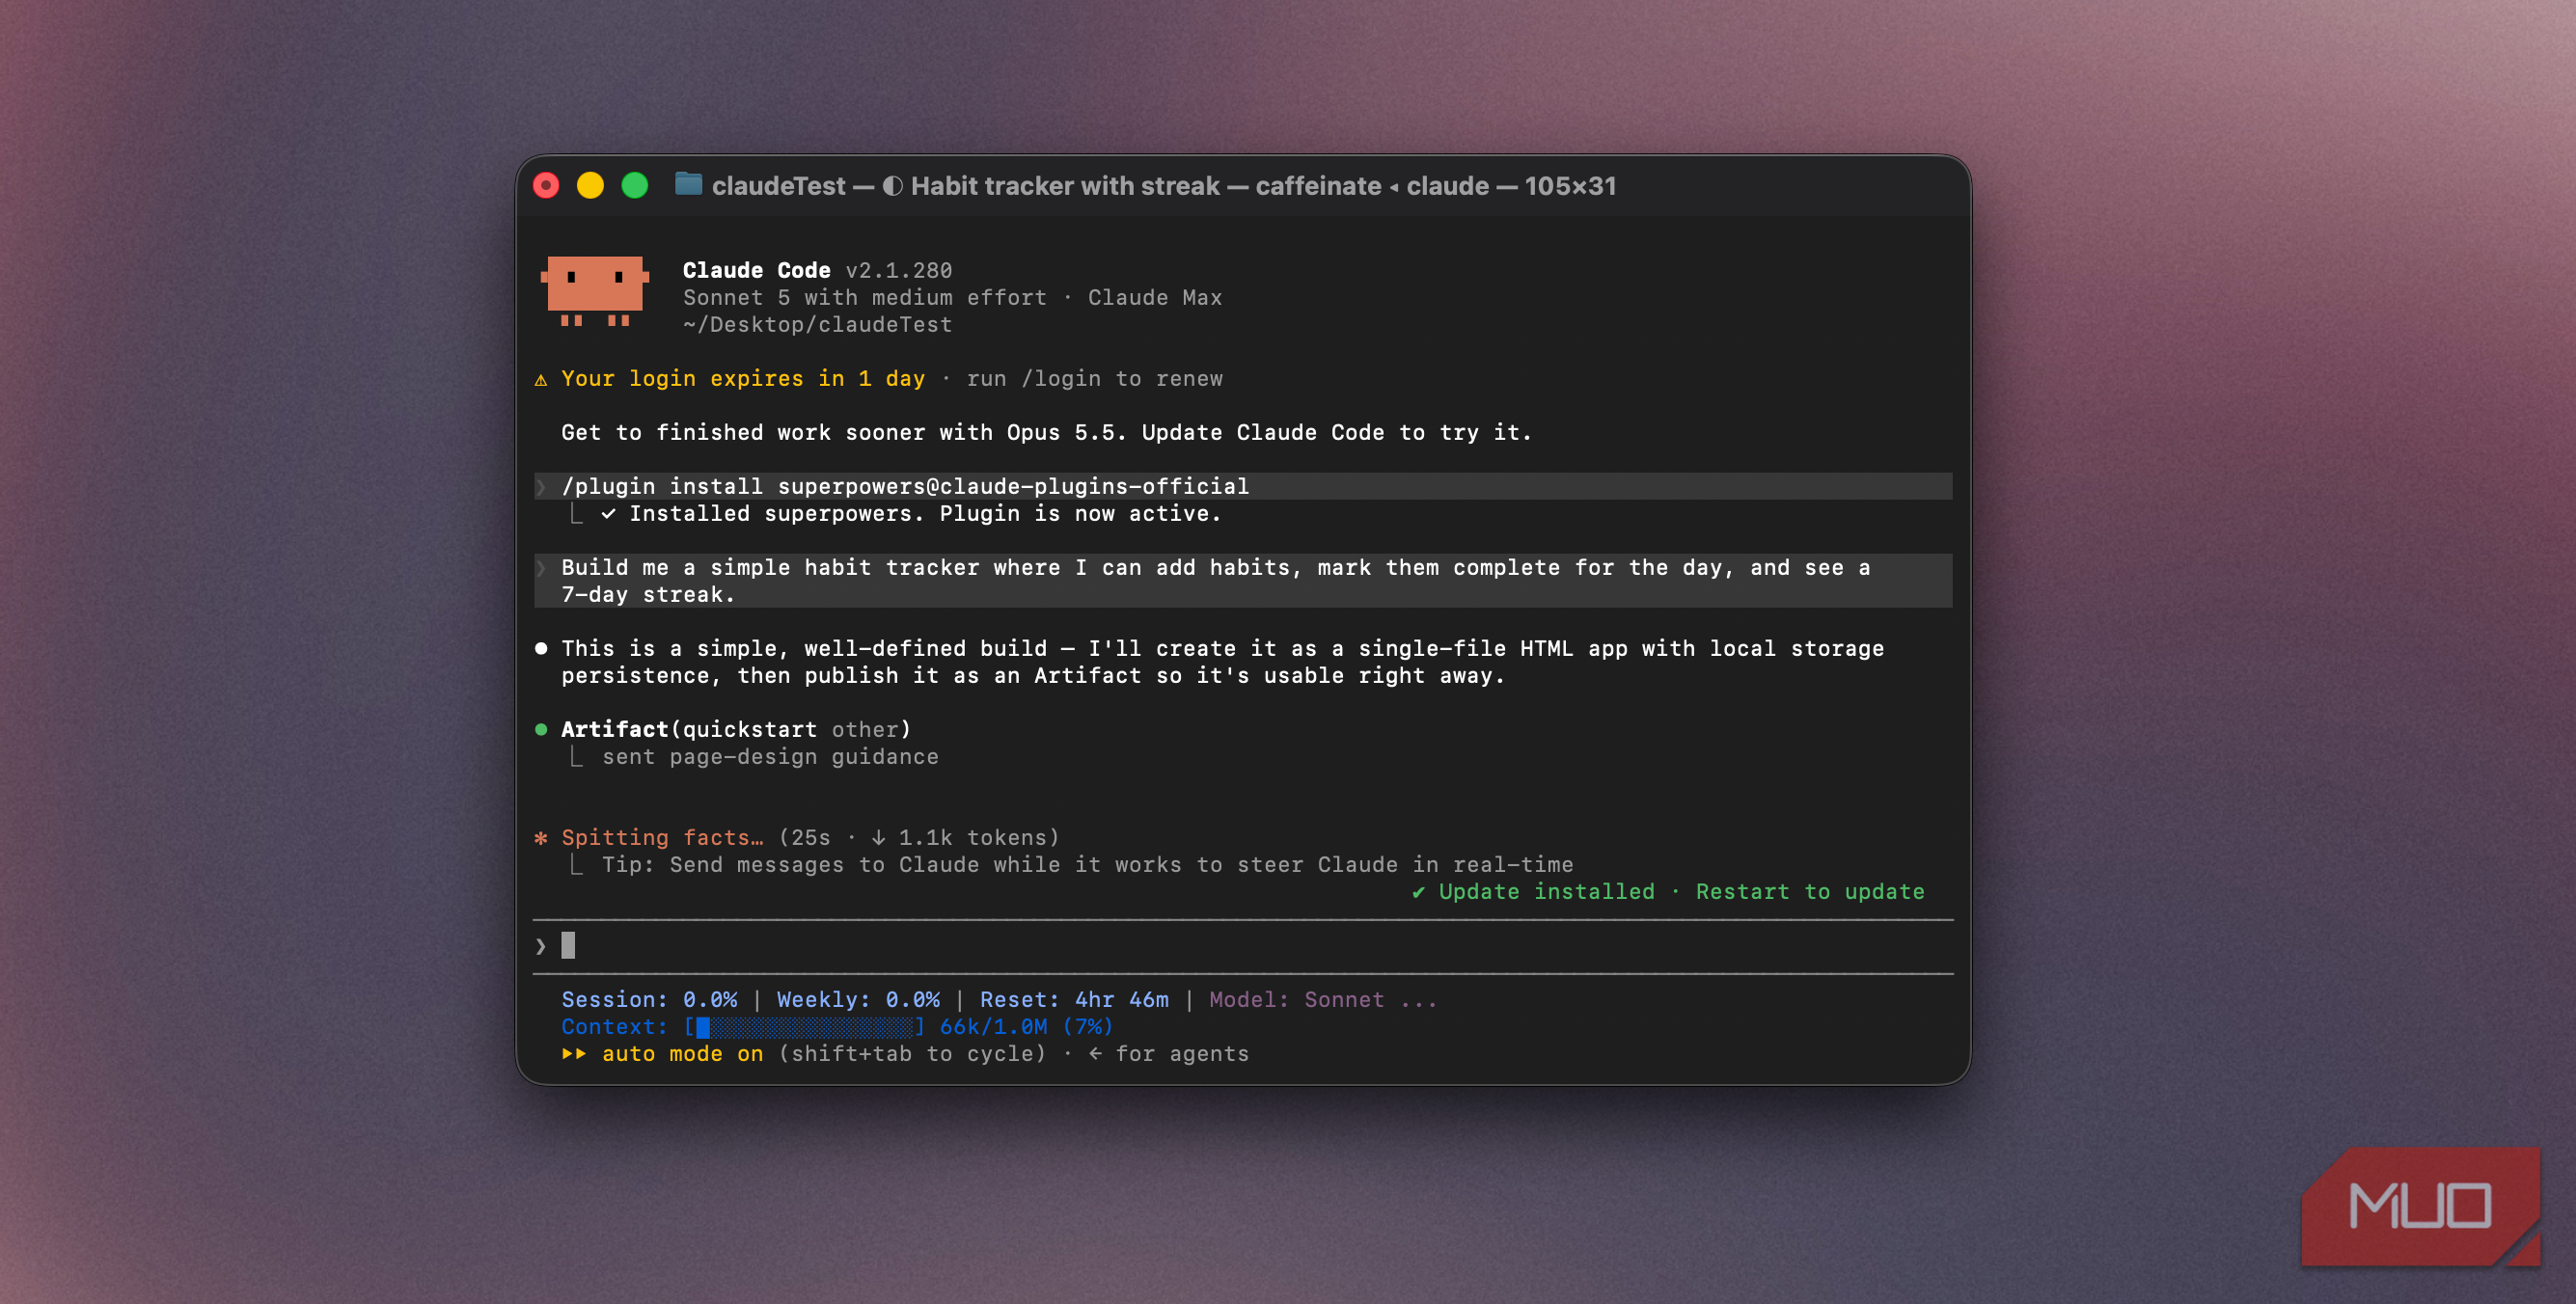Click 'Artifact(quickstart other)' tool call
Image resolution: width=2576 pixels, height=1304 pixels.
(736, 729)
